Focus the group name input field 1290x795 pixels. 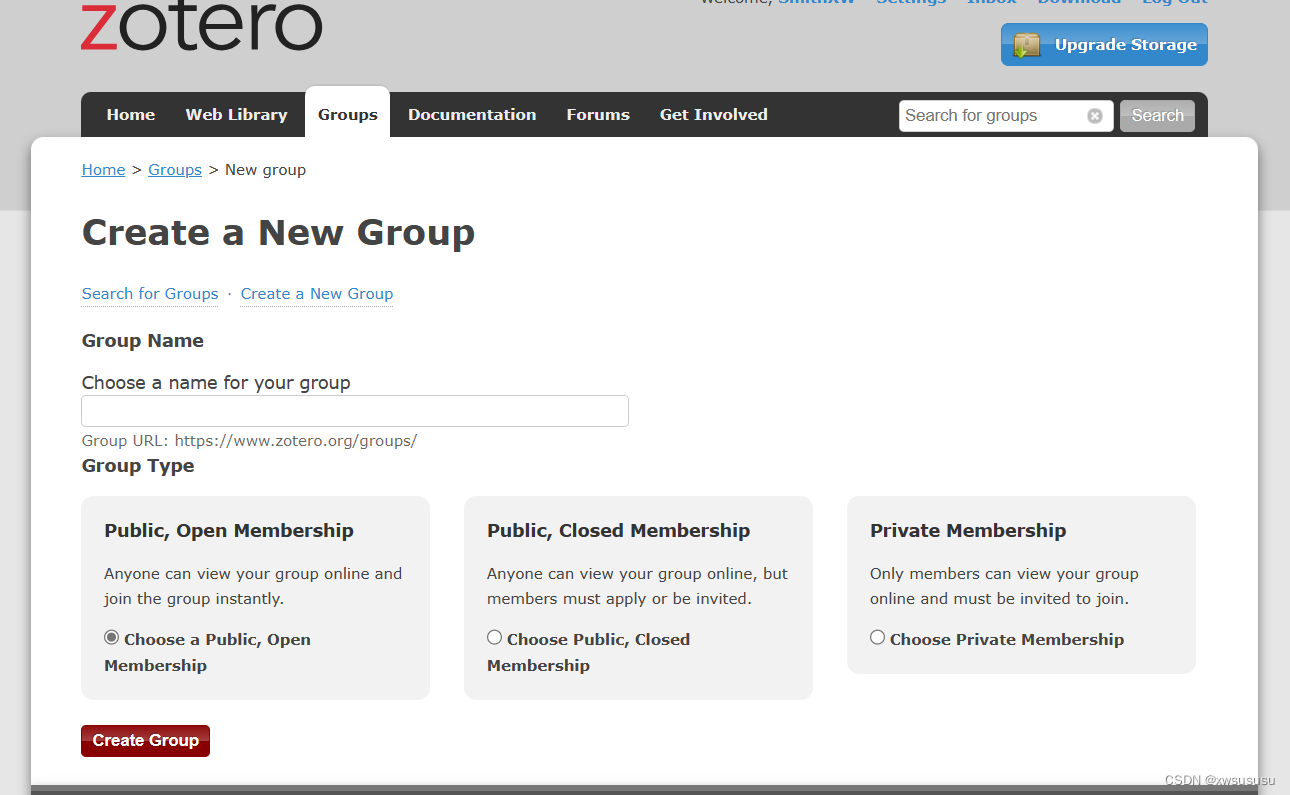(x=355, y=411)
